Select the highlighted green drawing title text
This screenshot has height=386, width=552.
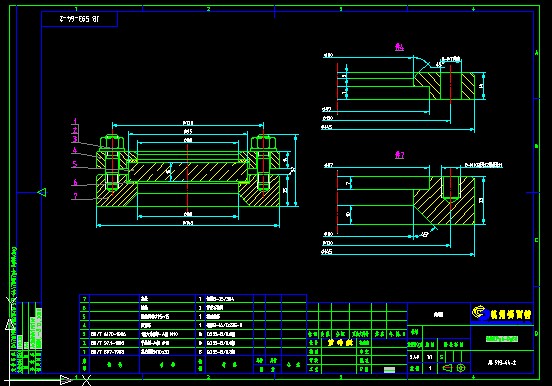point(502,339)
